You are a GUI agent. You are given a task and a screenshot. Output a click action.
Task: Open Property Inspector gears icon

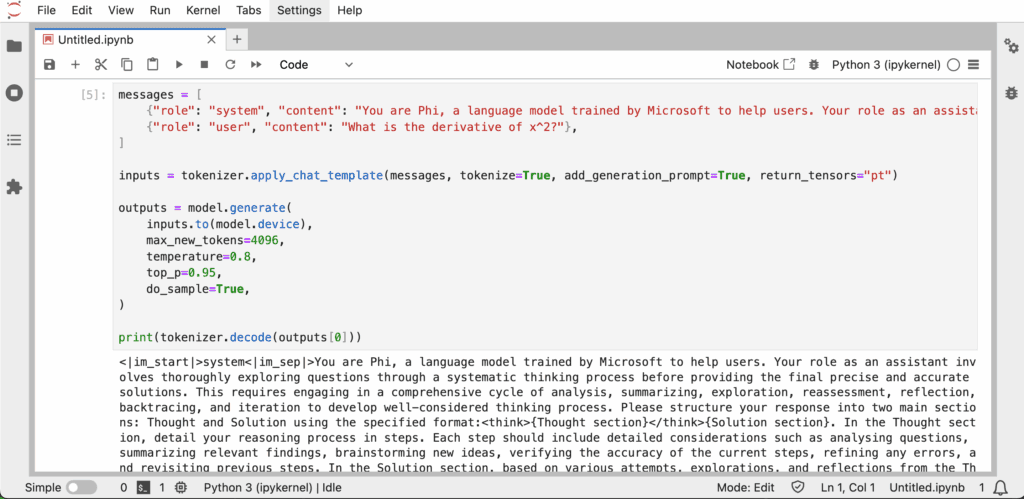[x=1011, y=46]
